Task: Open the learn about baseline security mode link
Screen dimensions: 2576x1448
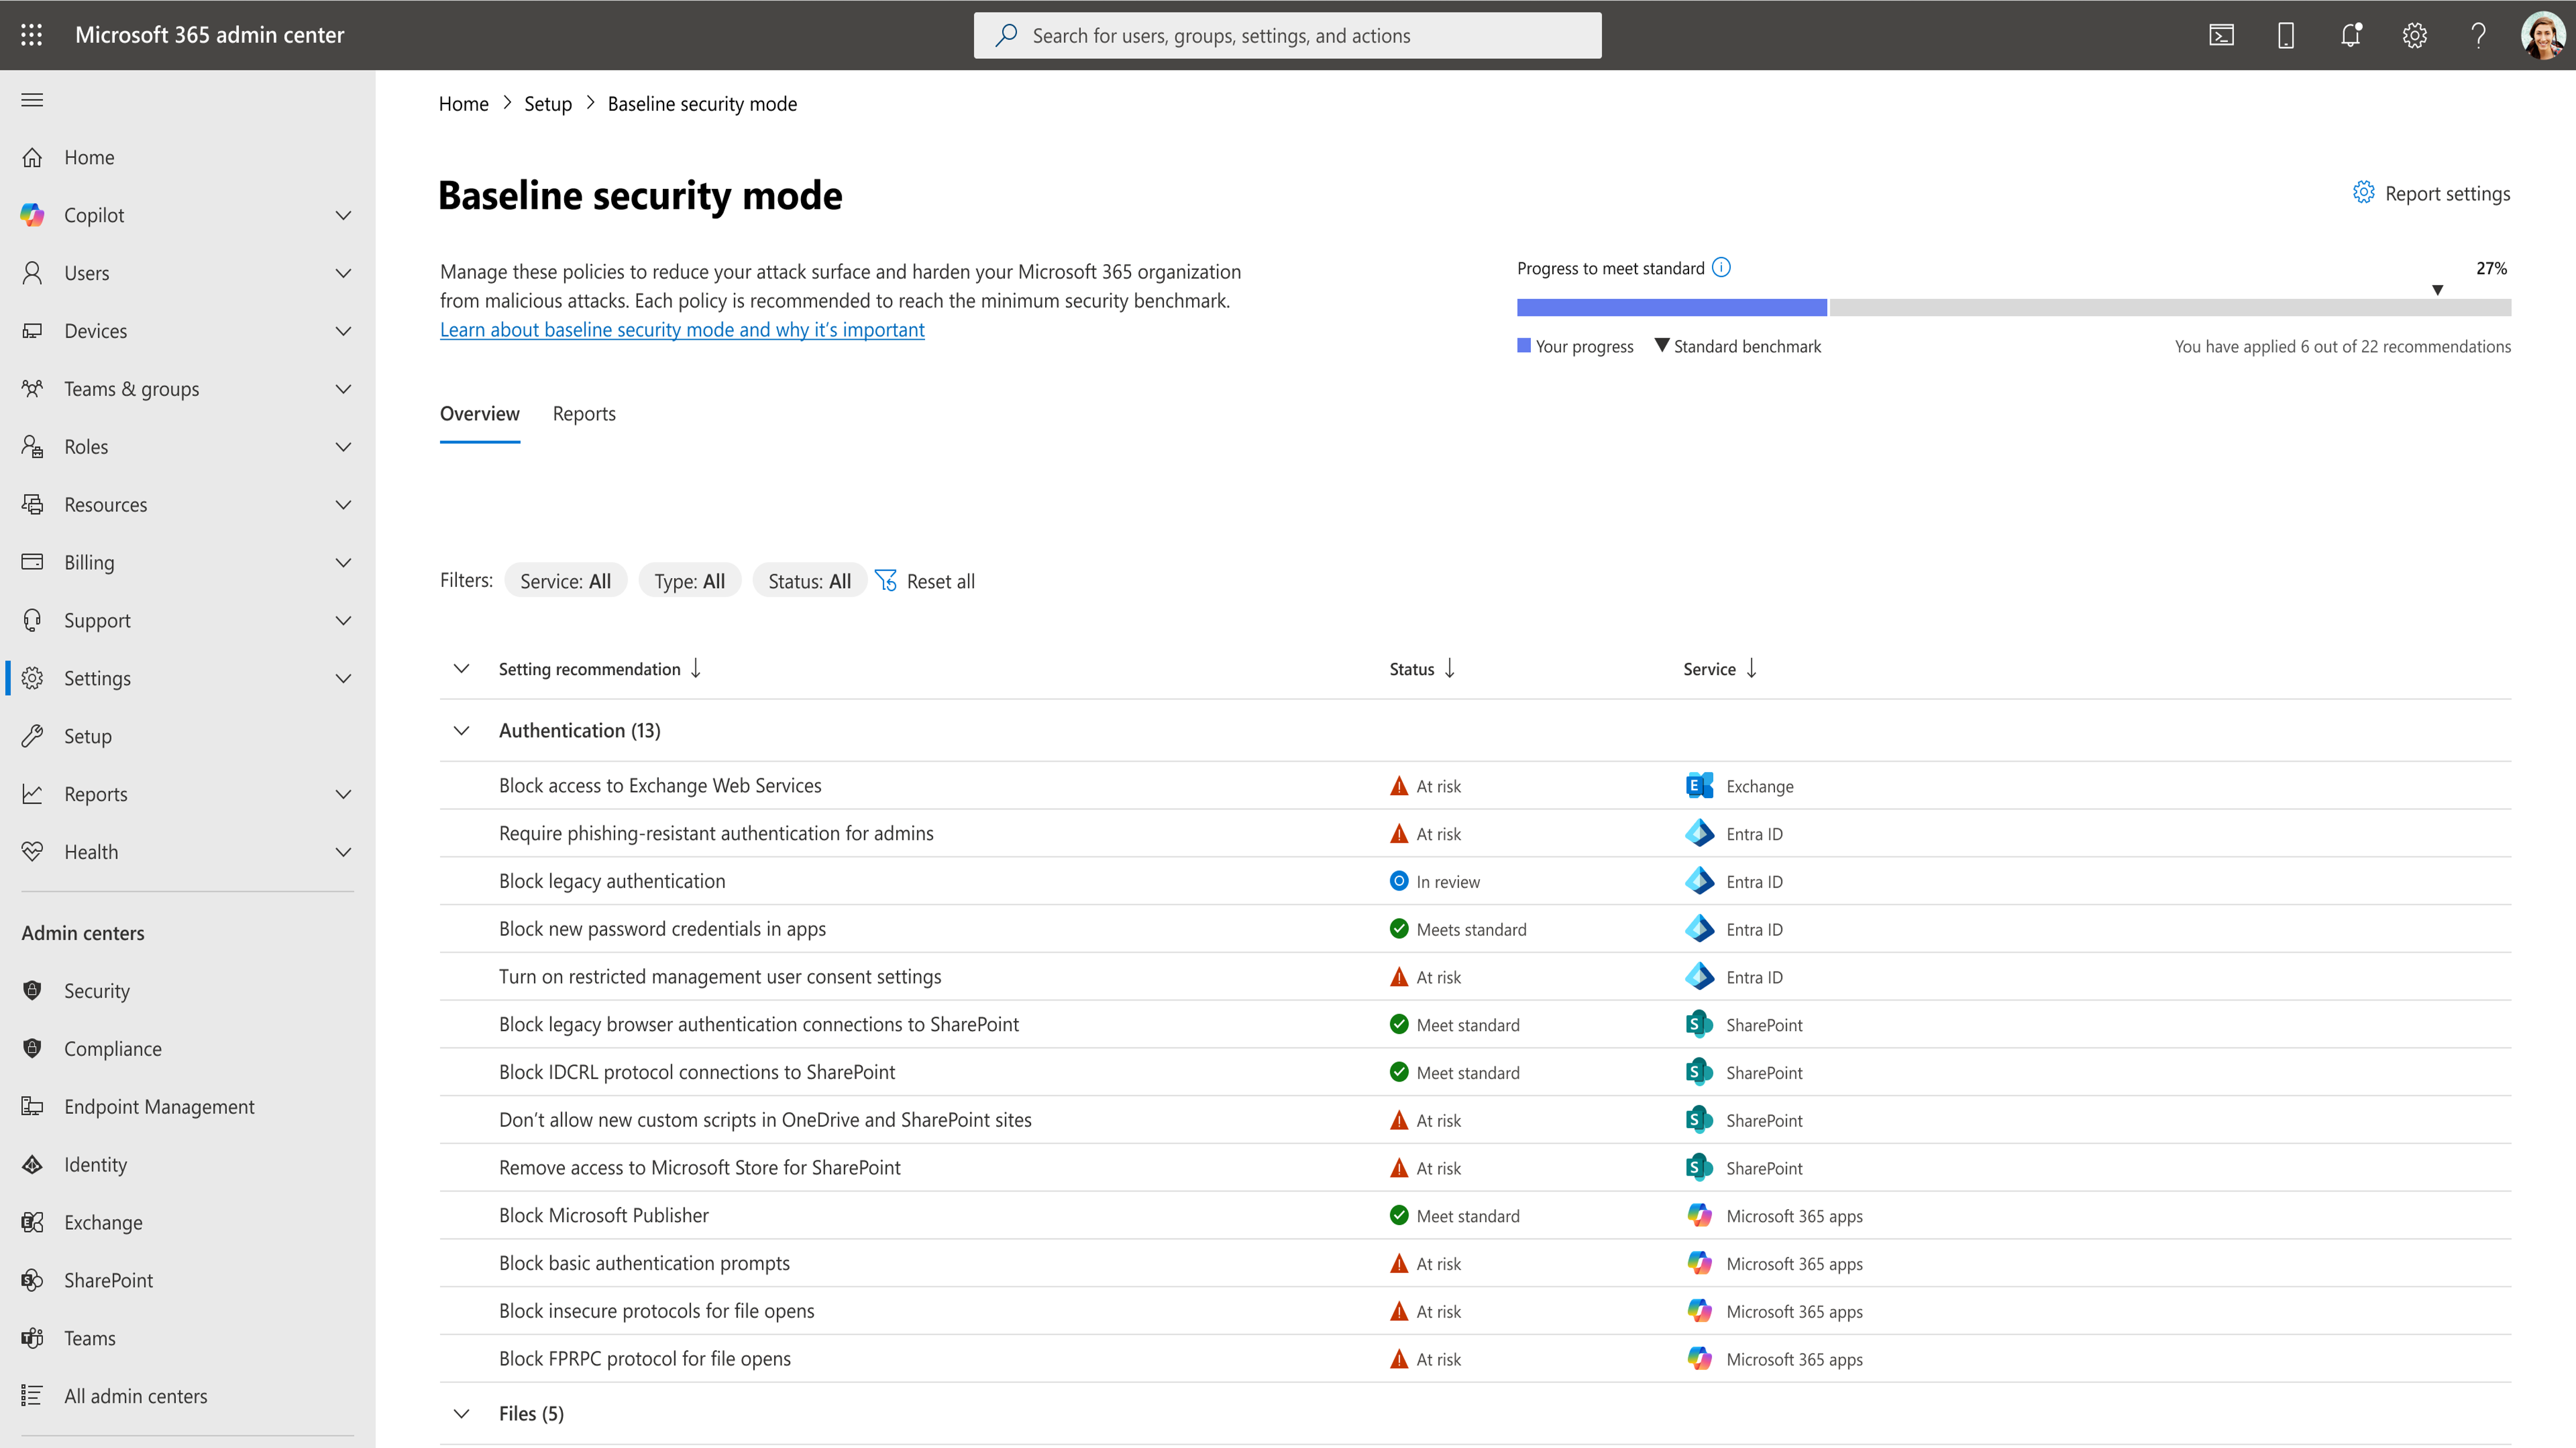Action: (x=682, y=329)
